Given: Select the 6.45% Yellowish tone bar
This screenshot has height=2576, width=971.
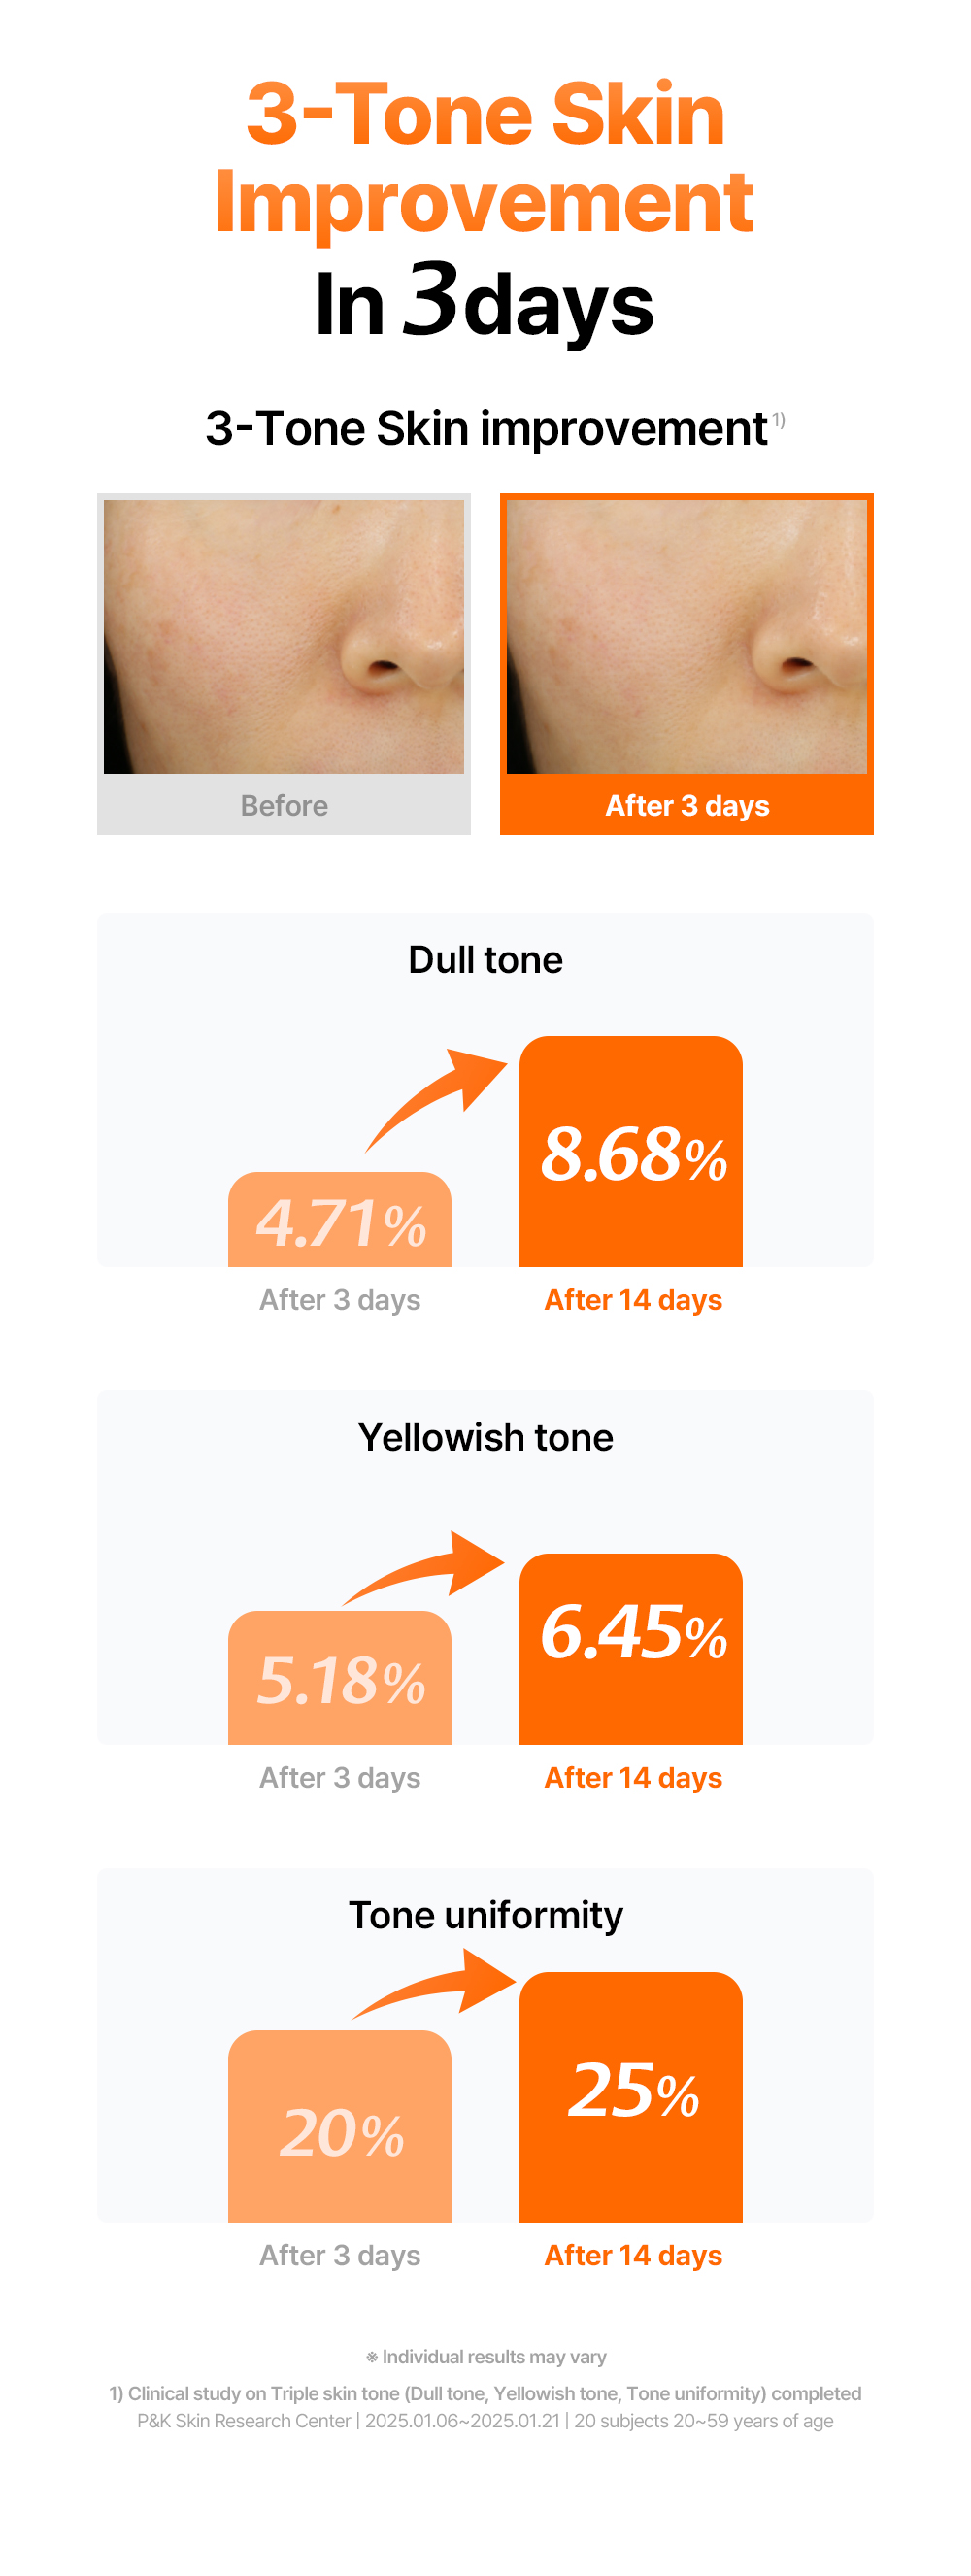Looking at the screenshot, I should [631, 1649].
